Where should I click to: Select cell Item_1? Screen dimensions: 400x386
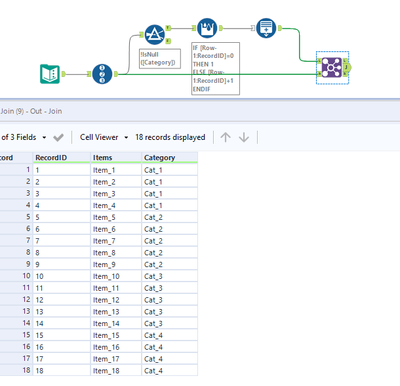[x=116, y=170]
